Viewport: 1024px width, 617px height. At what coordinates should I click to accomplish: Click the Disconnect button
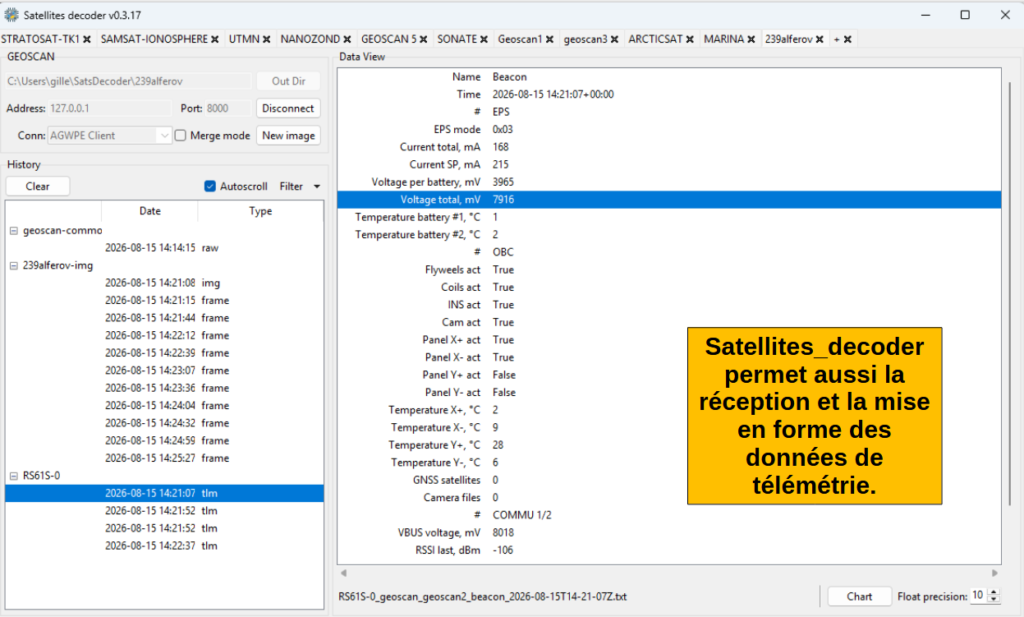coord(289,108)
